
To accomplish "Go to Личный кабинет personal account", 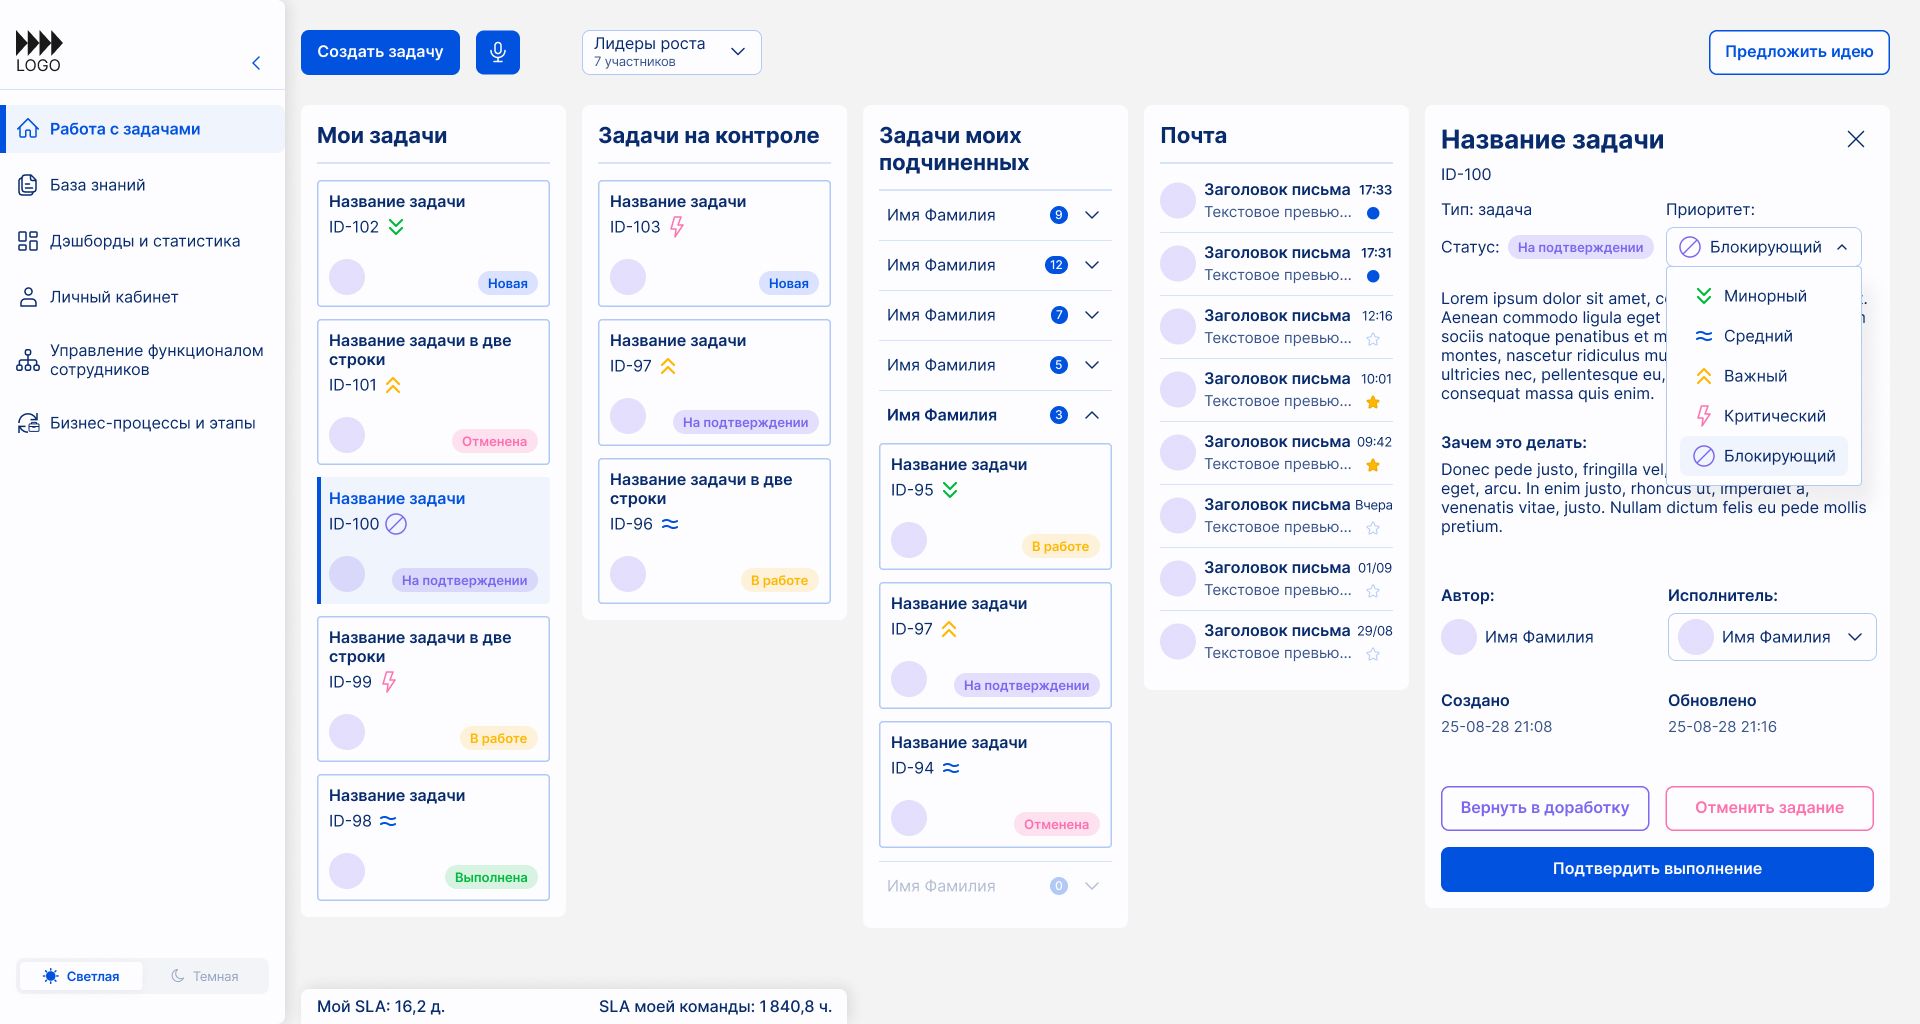I will pyautogui.click(x=113, y=297).
